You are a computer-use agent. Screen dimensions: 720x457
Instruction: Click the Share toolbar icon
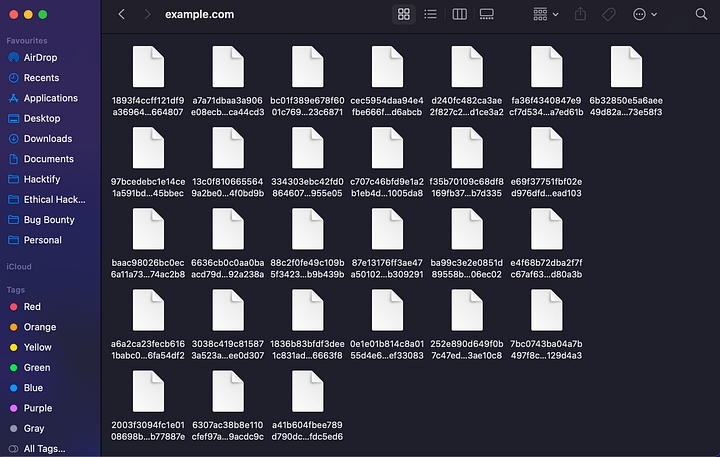point(580,14)
